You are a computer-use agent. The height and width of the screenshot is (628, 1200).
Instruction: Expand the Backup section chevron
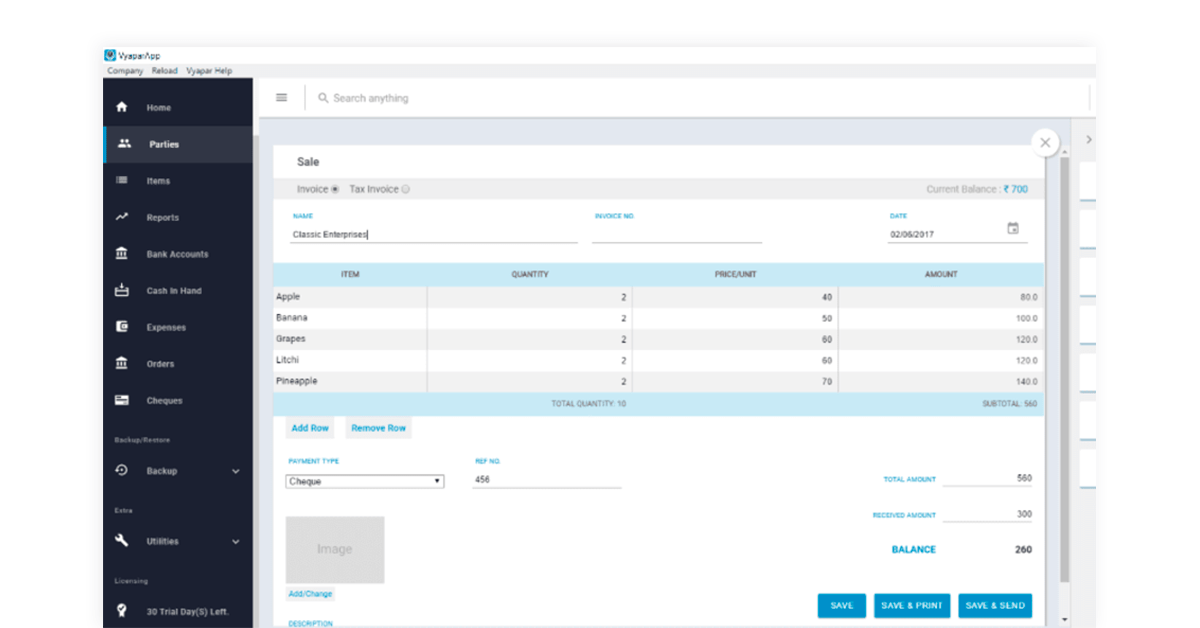point(236,471)
